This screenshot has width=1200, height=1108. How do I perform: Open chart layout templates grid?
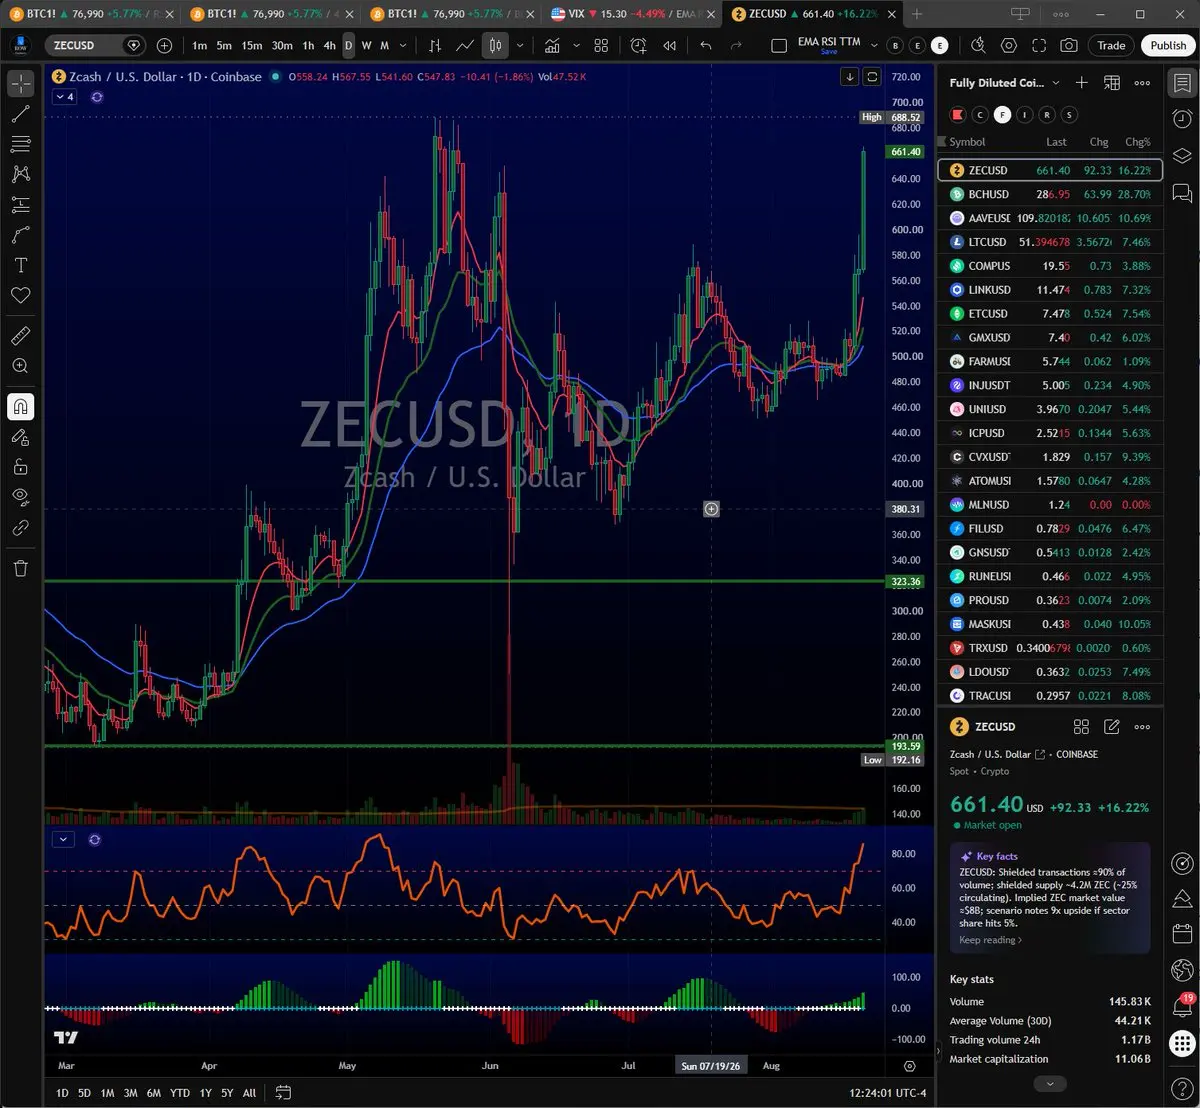[601, 46]
